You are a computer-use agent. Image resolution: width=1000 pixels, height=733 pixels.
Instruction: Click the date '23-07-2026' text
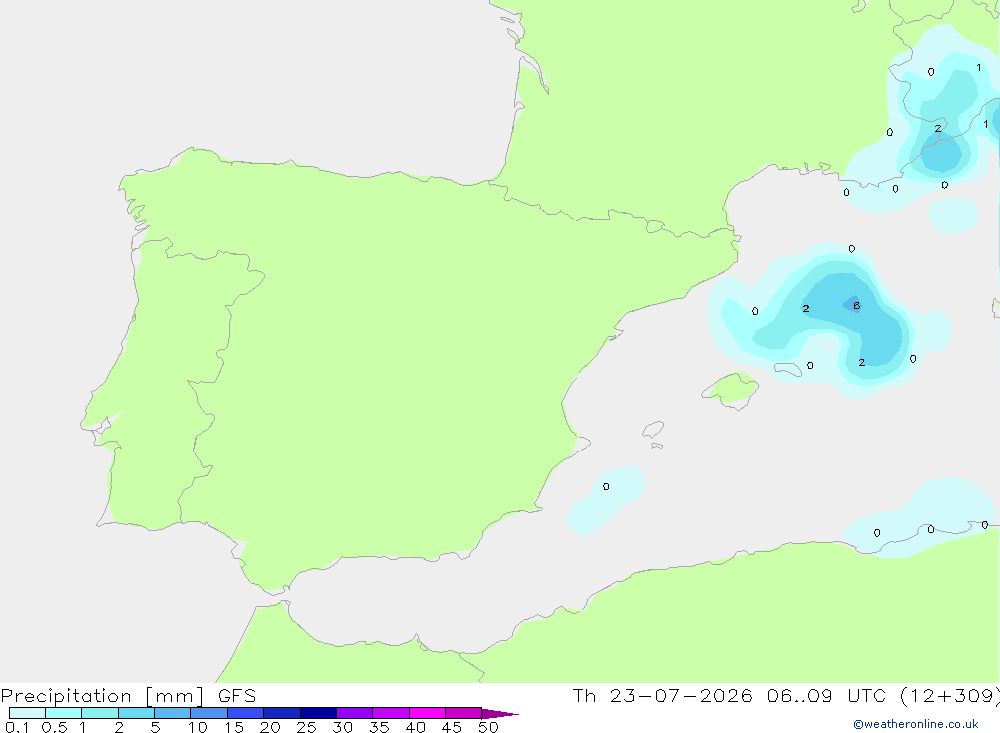point(680,696)
